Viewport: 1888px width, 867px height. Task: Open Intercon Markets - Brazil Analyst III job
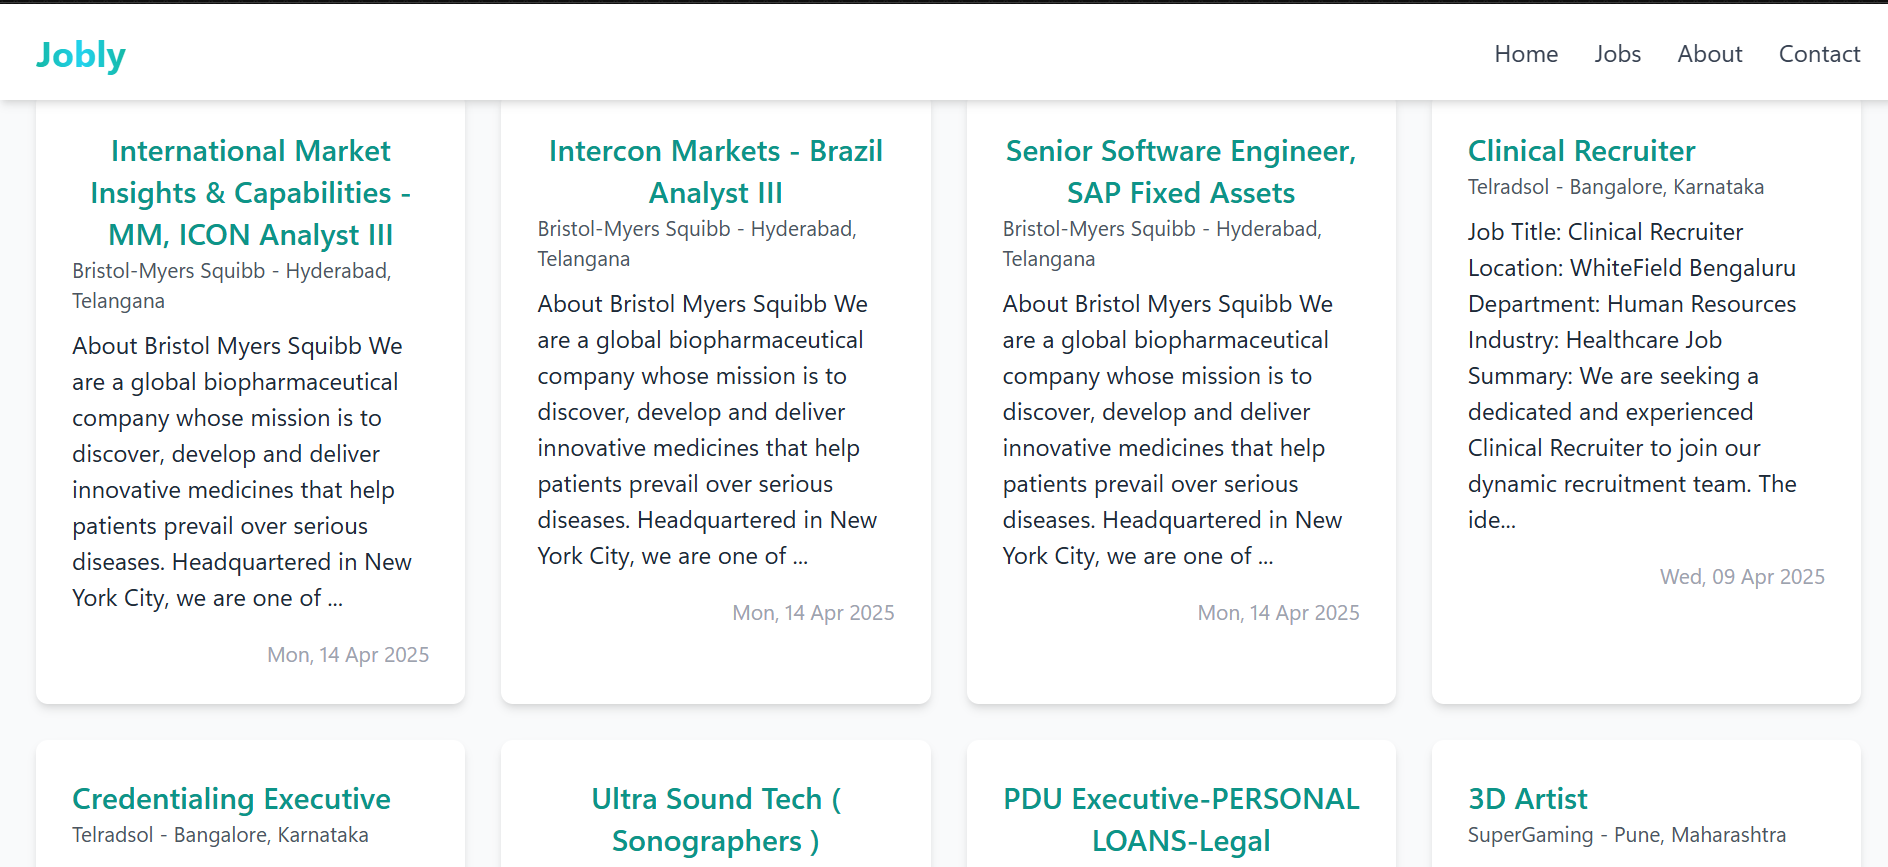[x=715, y=172]
